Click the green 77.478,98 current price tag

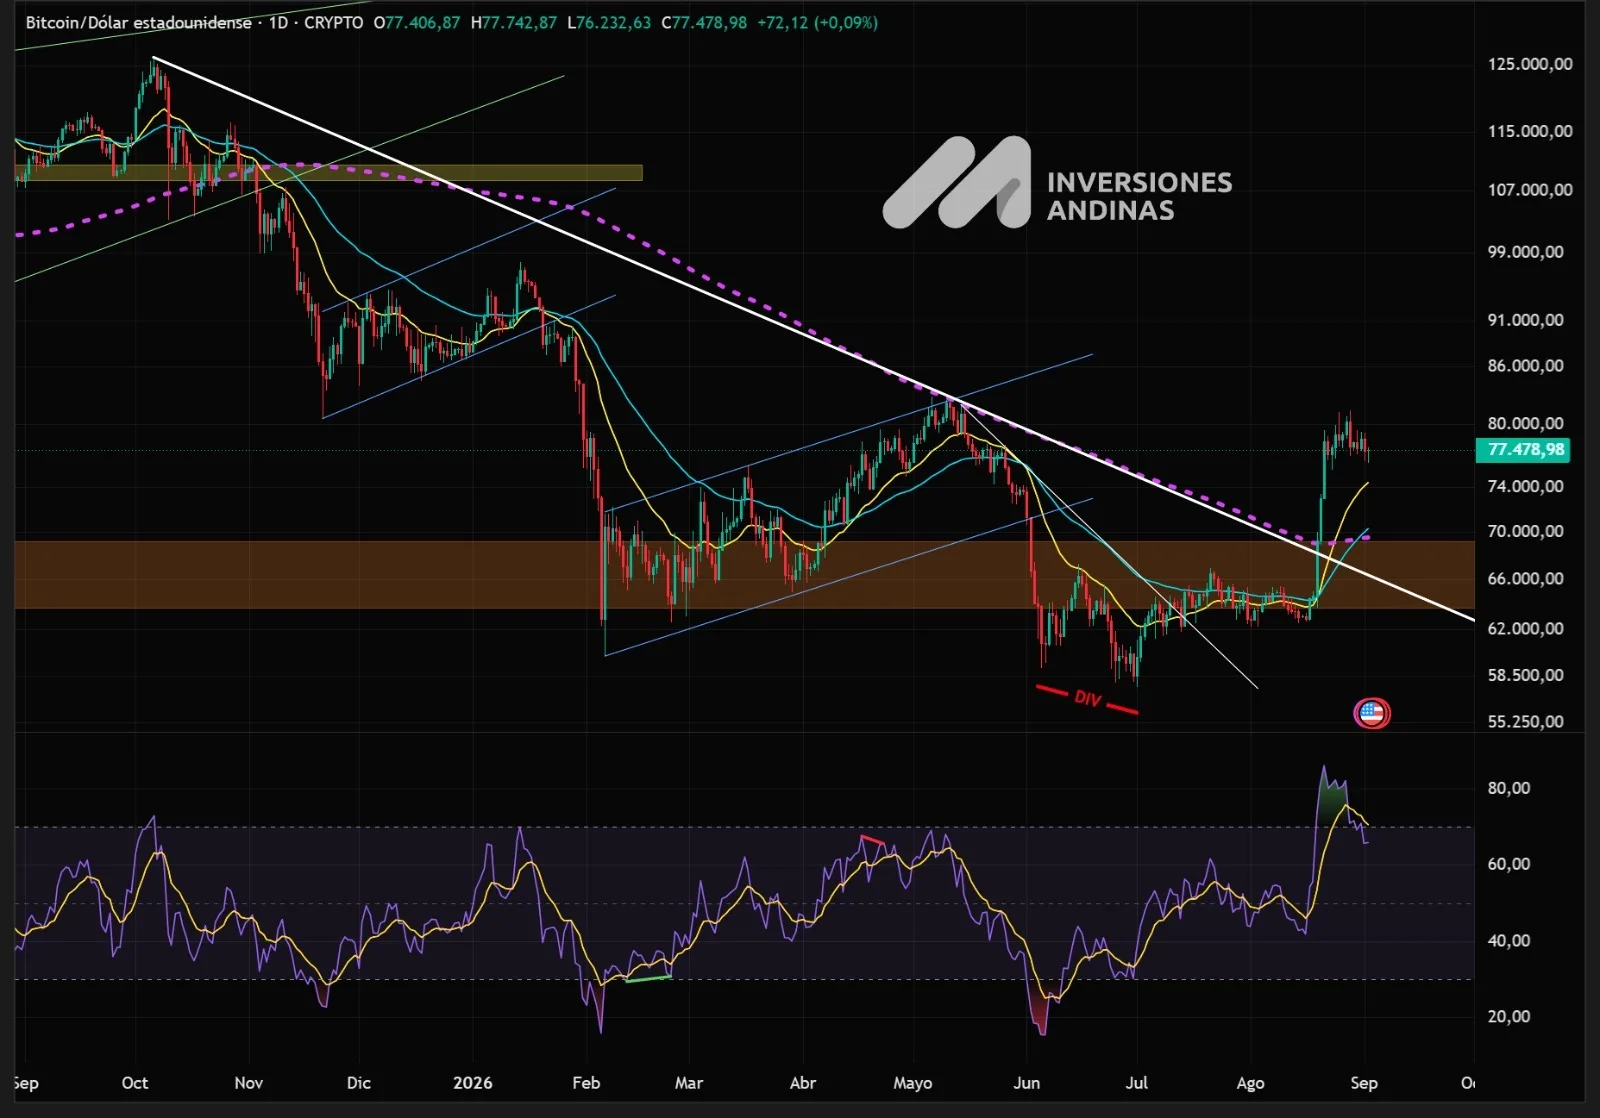coord(1524,450)
